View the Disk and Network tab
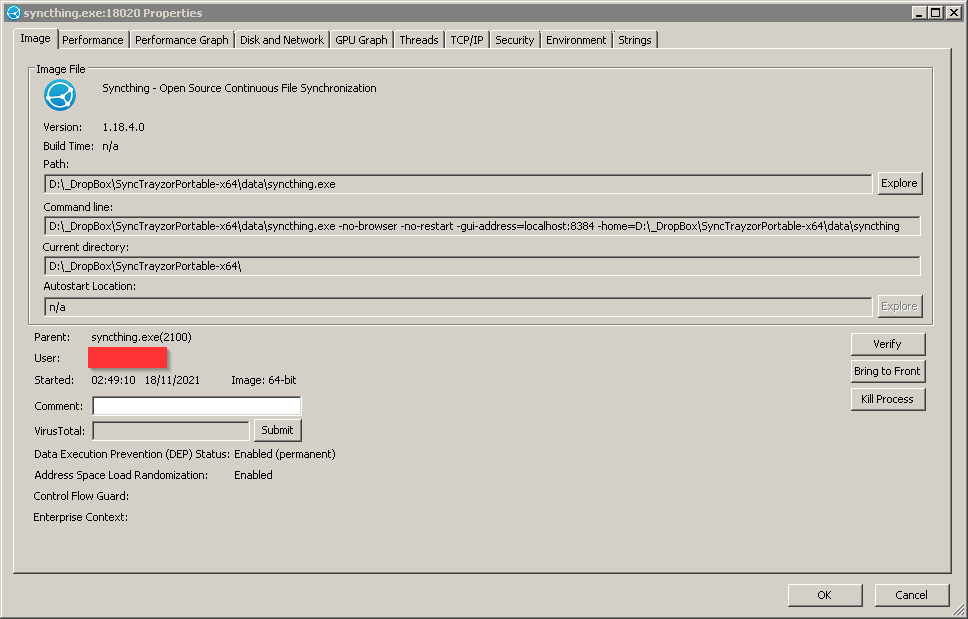 coord(281,39)
